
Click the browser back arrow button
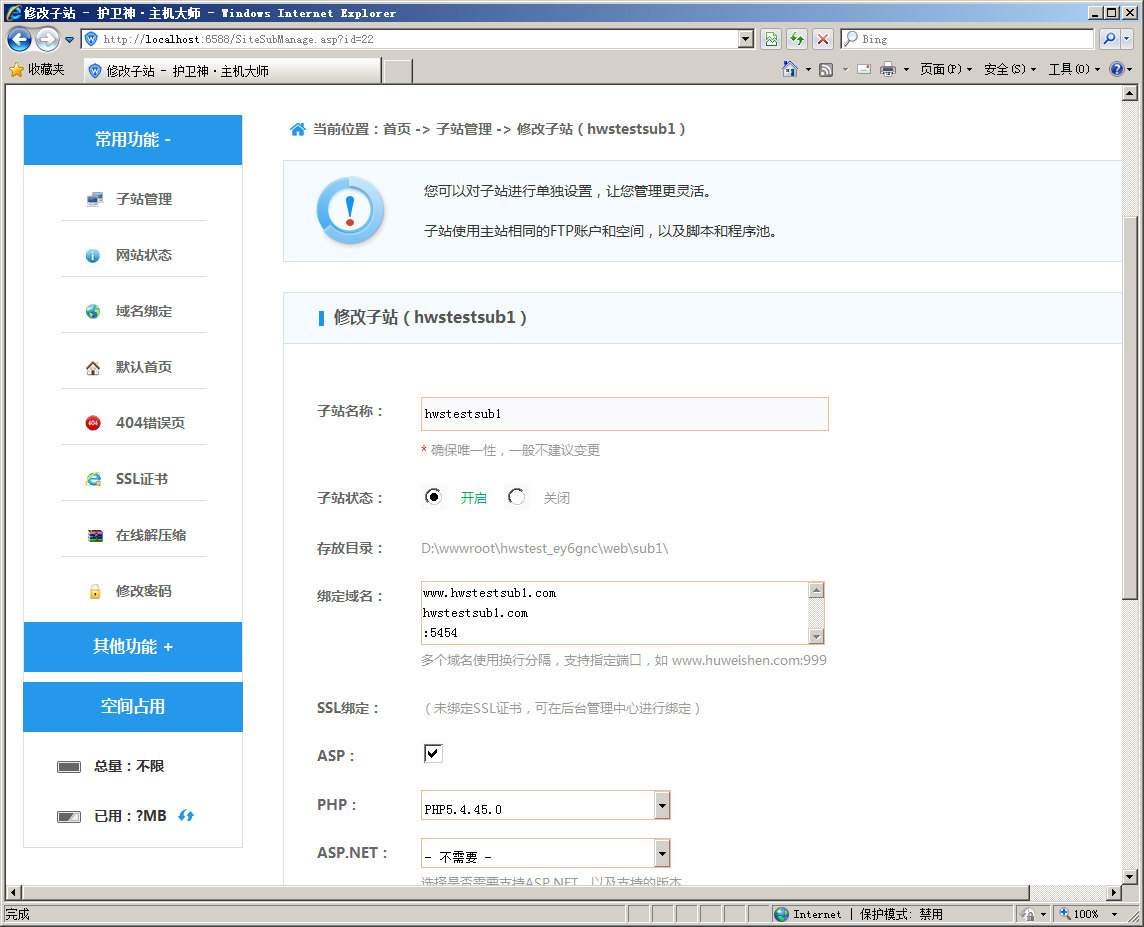(19, 39)
